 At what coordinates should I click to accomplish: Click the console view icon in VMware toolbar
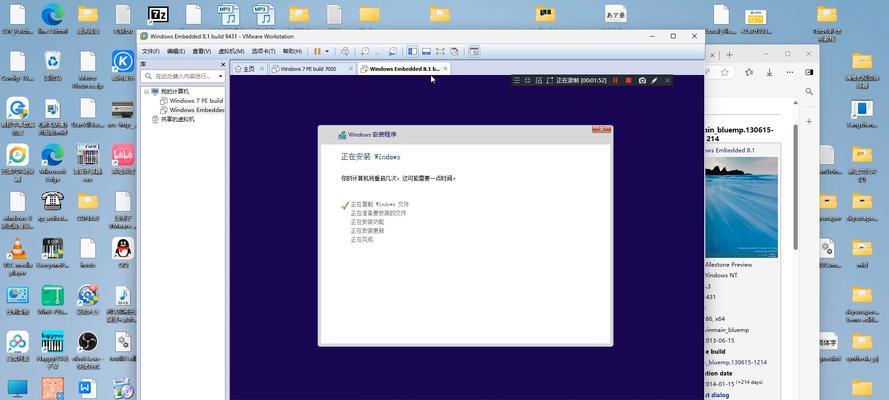click(474, 52)
